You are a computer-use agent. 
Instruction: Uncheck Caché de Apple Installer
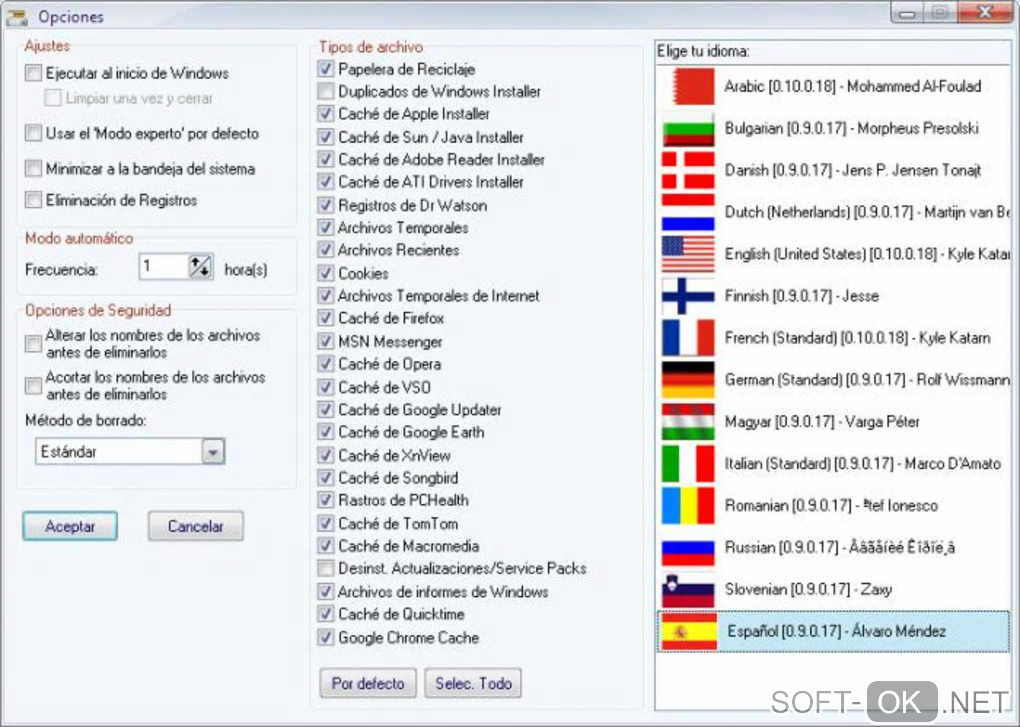[x=326, y=114]
